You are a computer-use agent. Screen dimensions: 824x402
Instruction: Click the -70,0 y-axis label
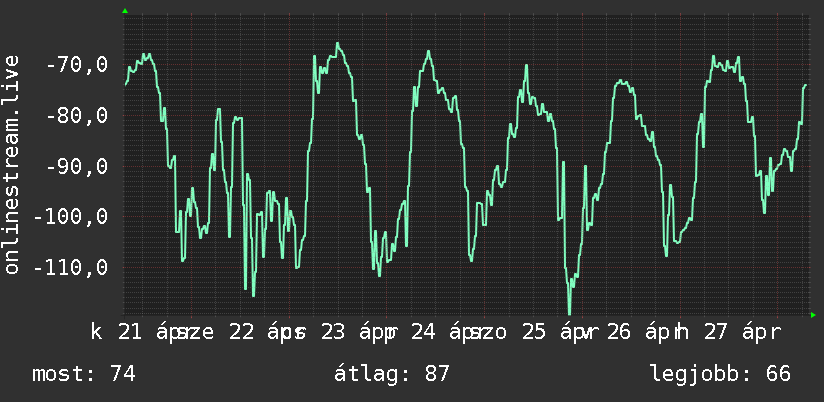coord(77,66)
